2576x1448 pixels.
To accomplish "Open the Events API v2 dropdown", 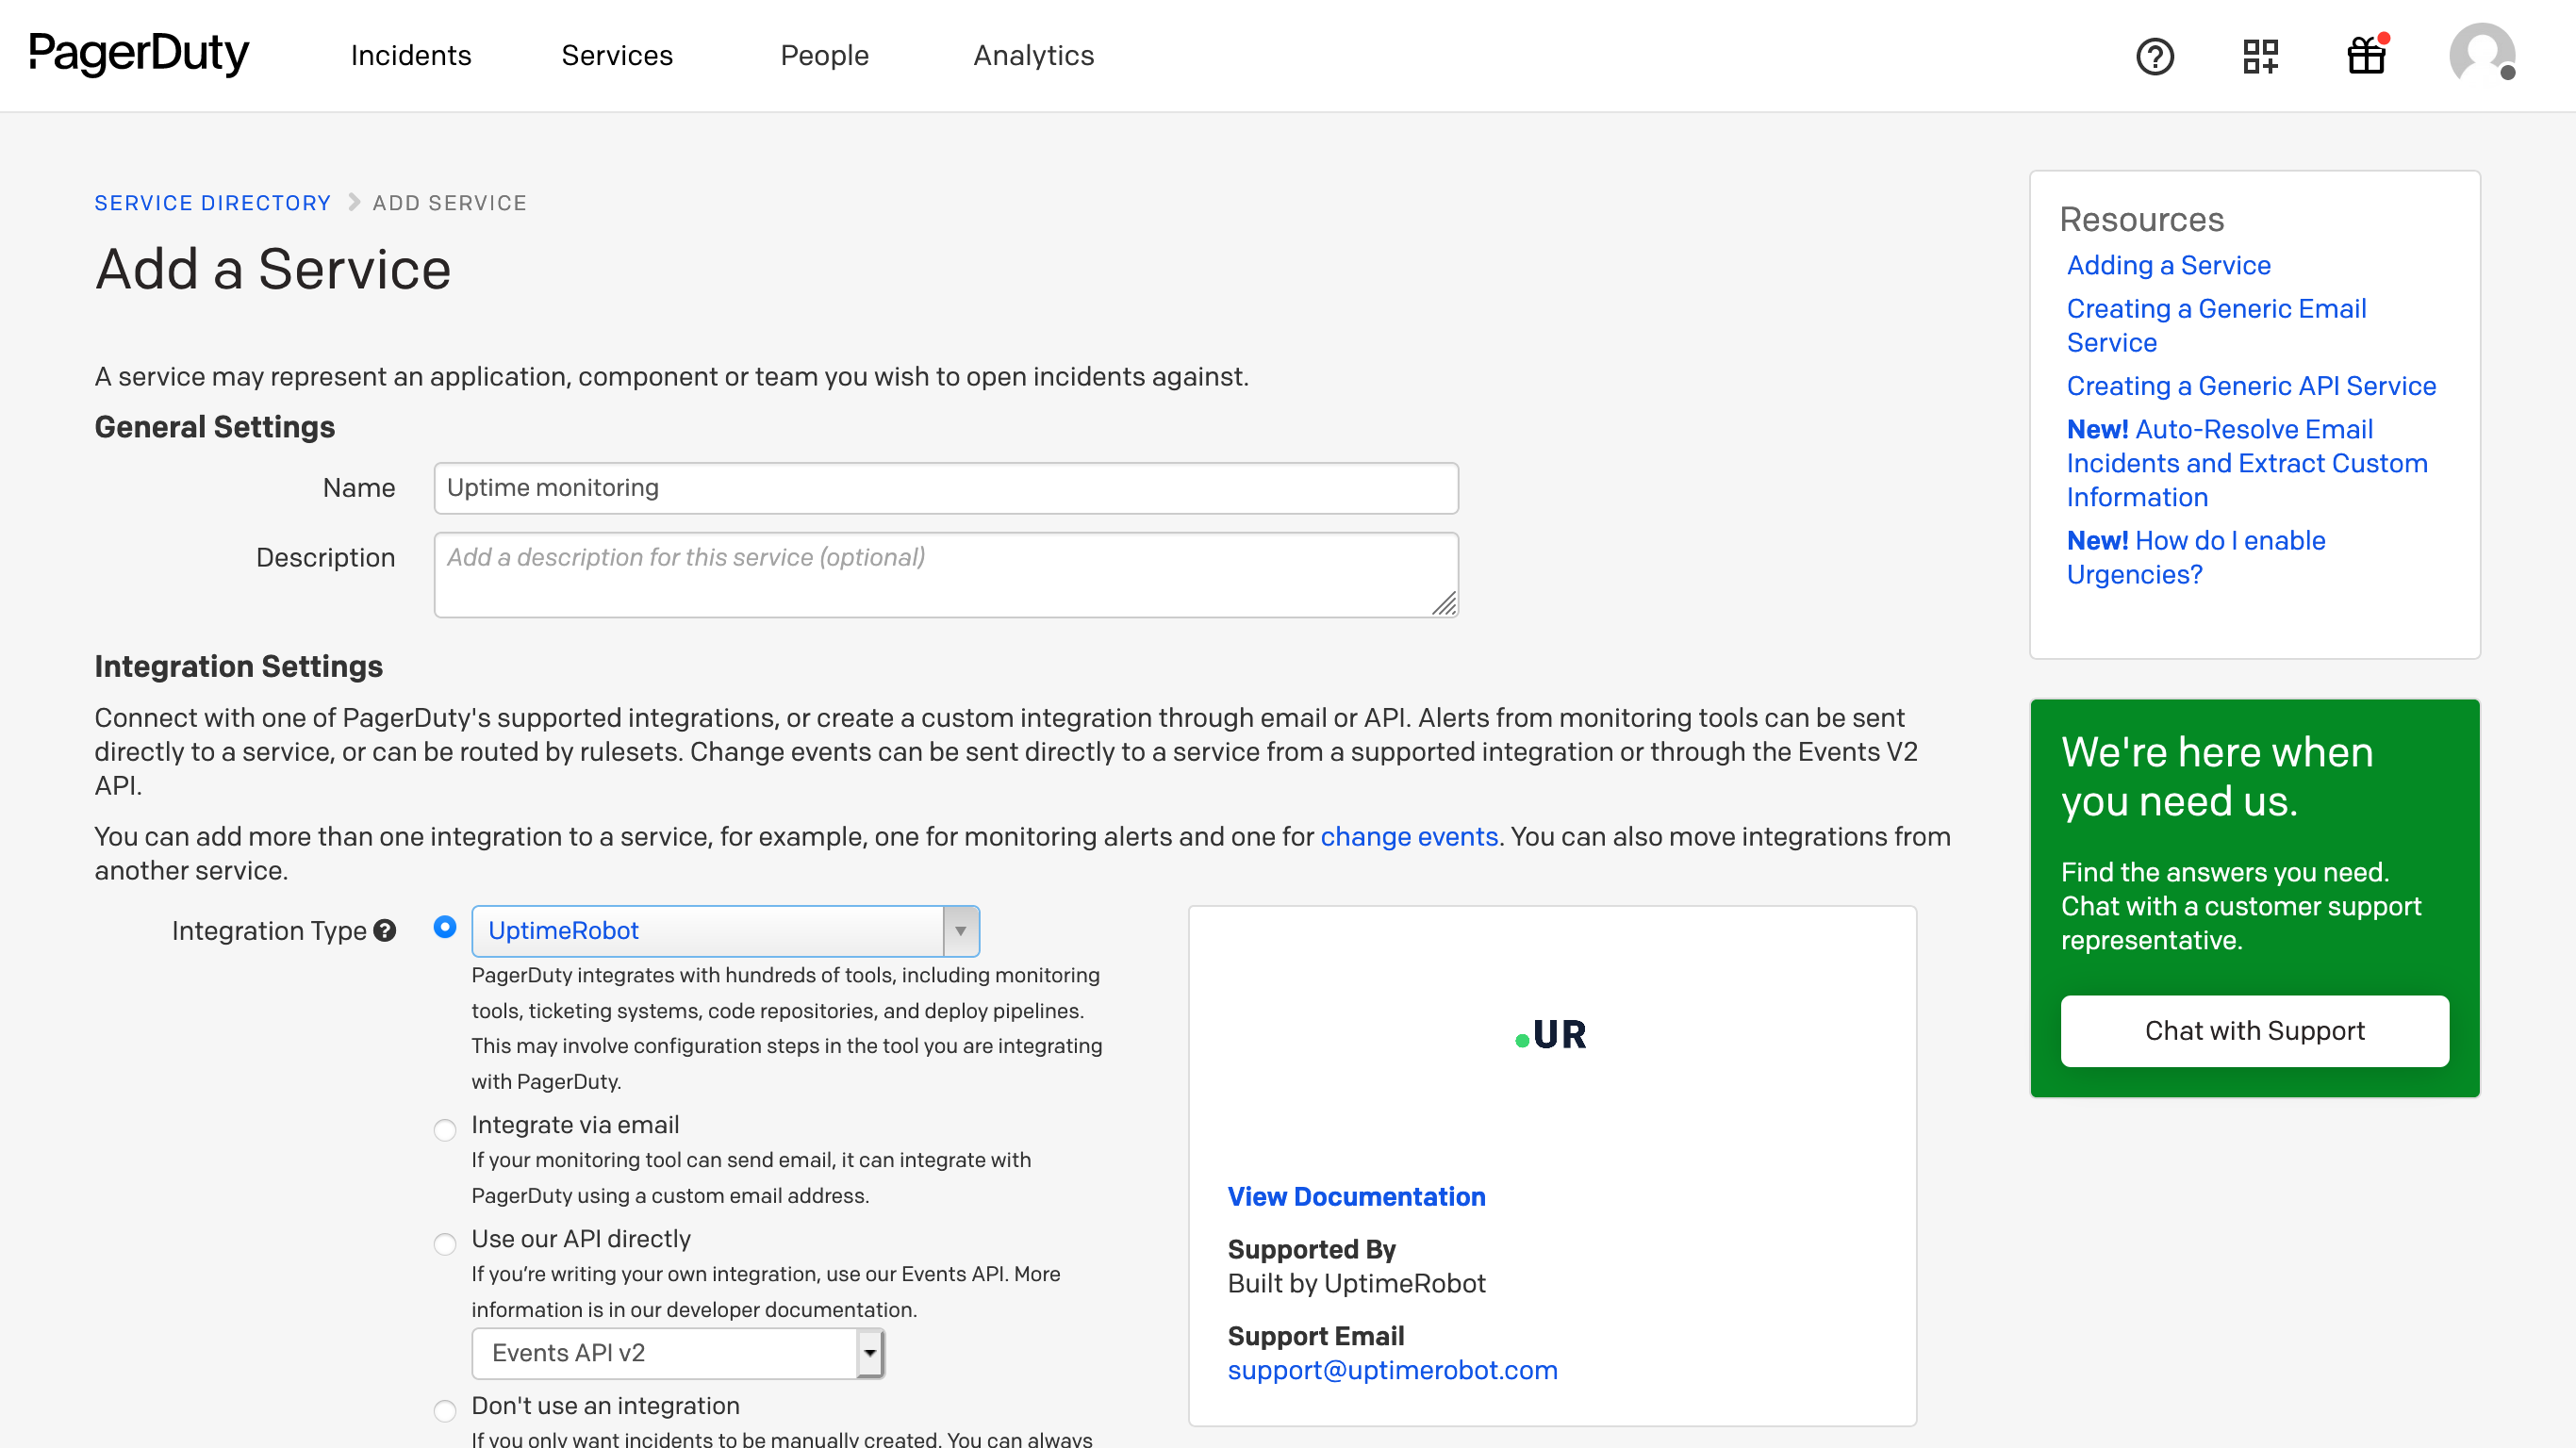I will point(678,1353).
